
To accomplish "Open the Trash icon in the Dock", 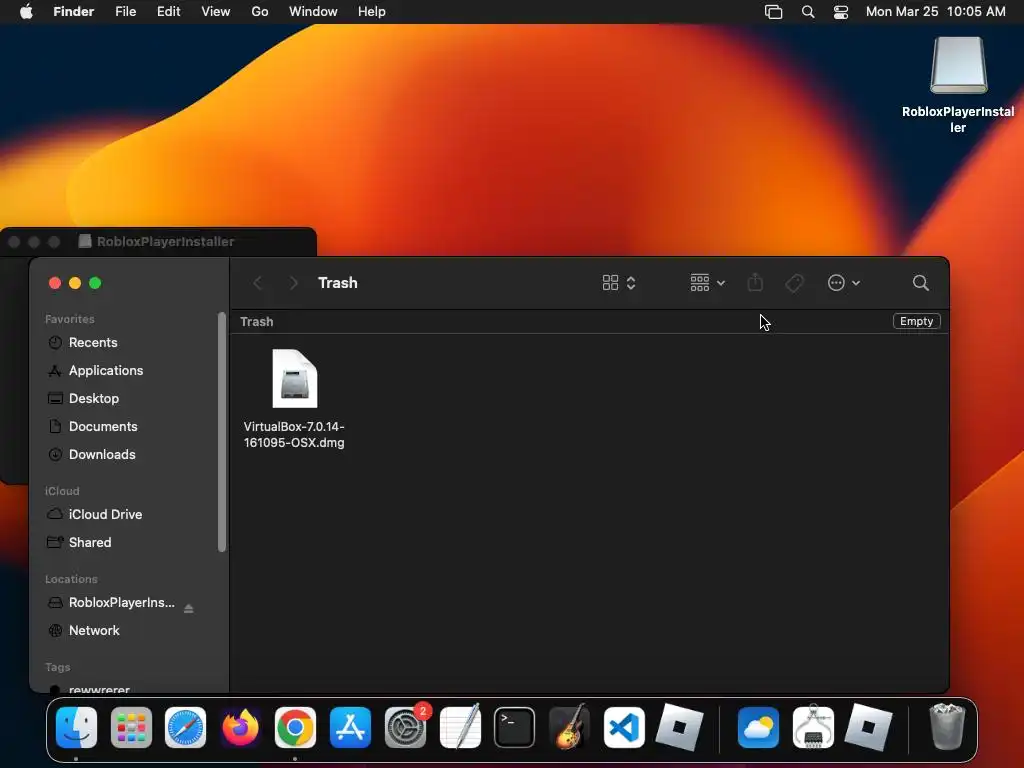I will click(x=947, y=726).
